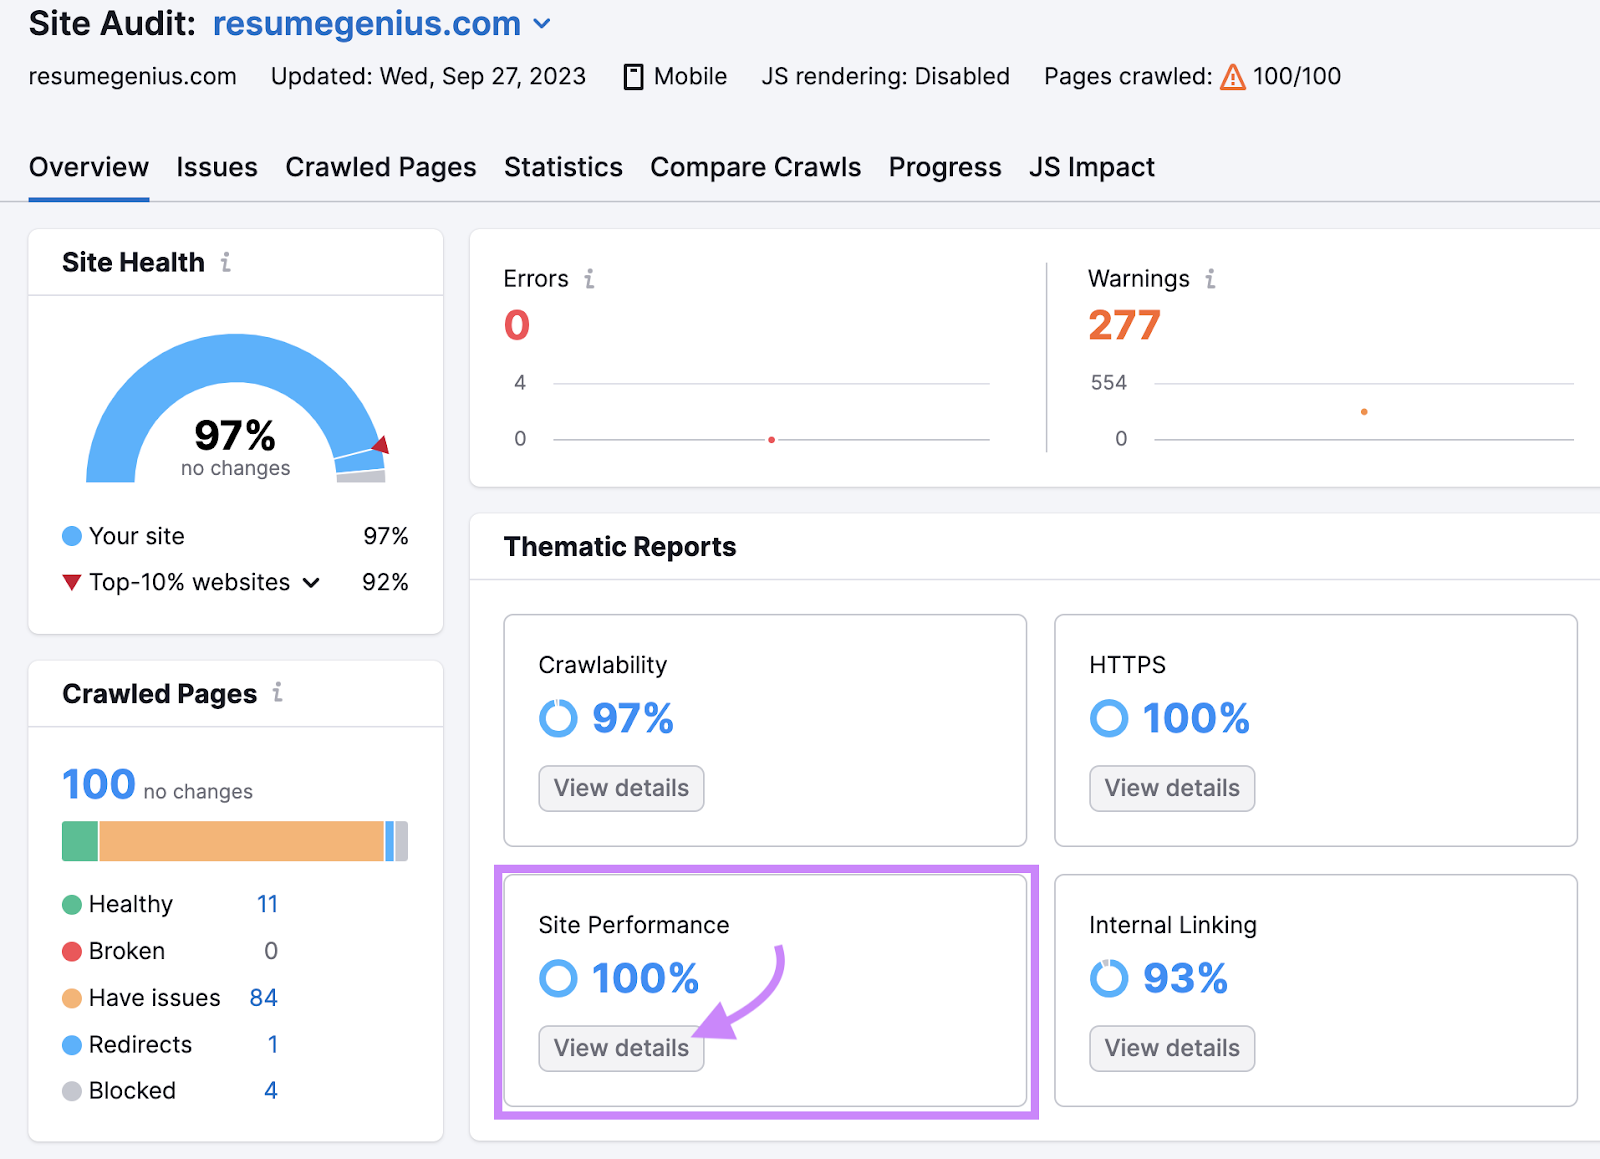
Task: Click the Errors count 0
Action: point(517,325)
